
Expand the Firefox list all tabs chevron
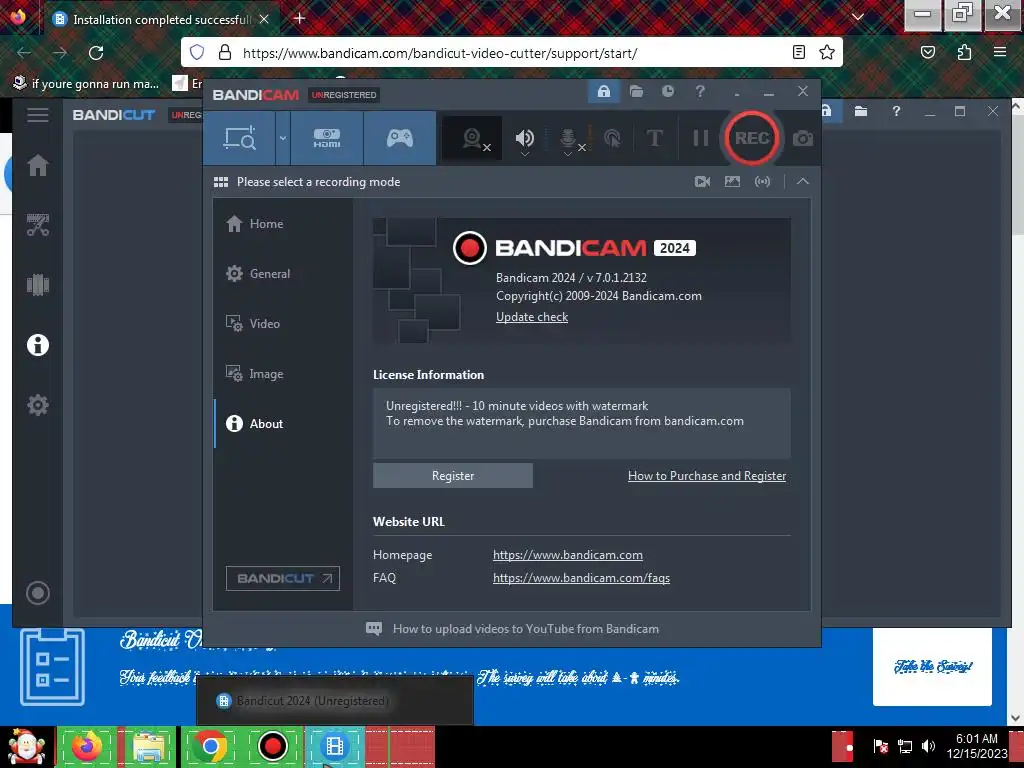point(858,18)
